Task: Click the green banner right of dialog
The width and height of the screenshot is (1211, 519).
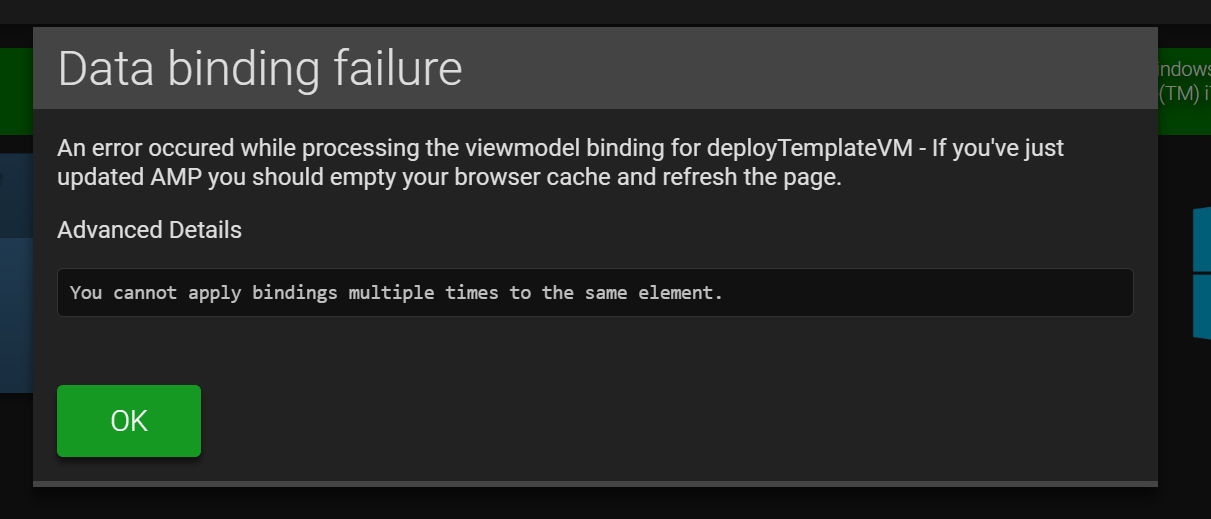Action: 1184,91
